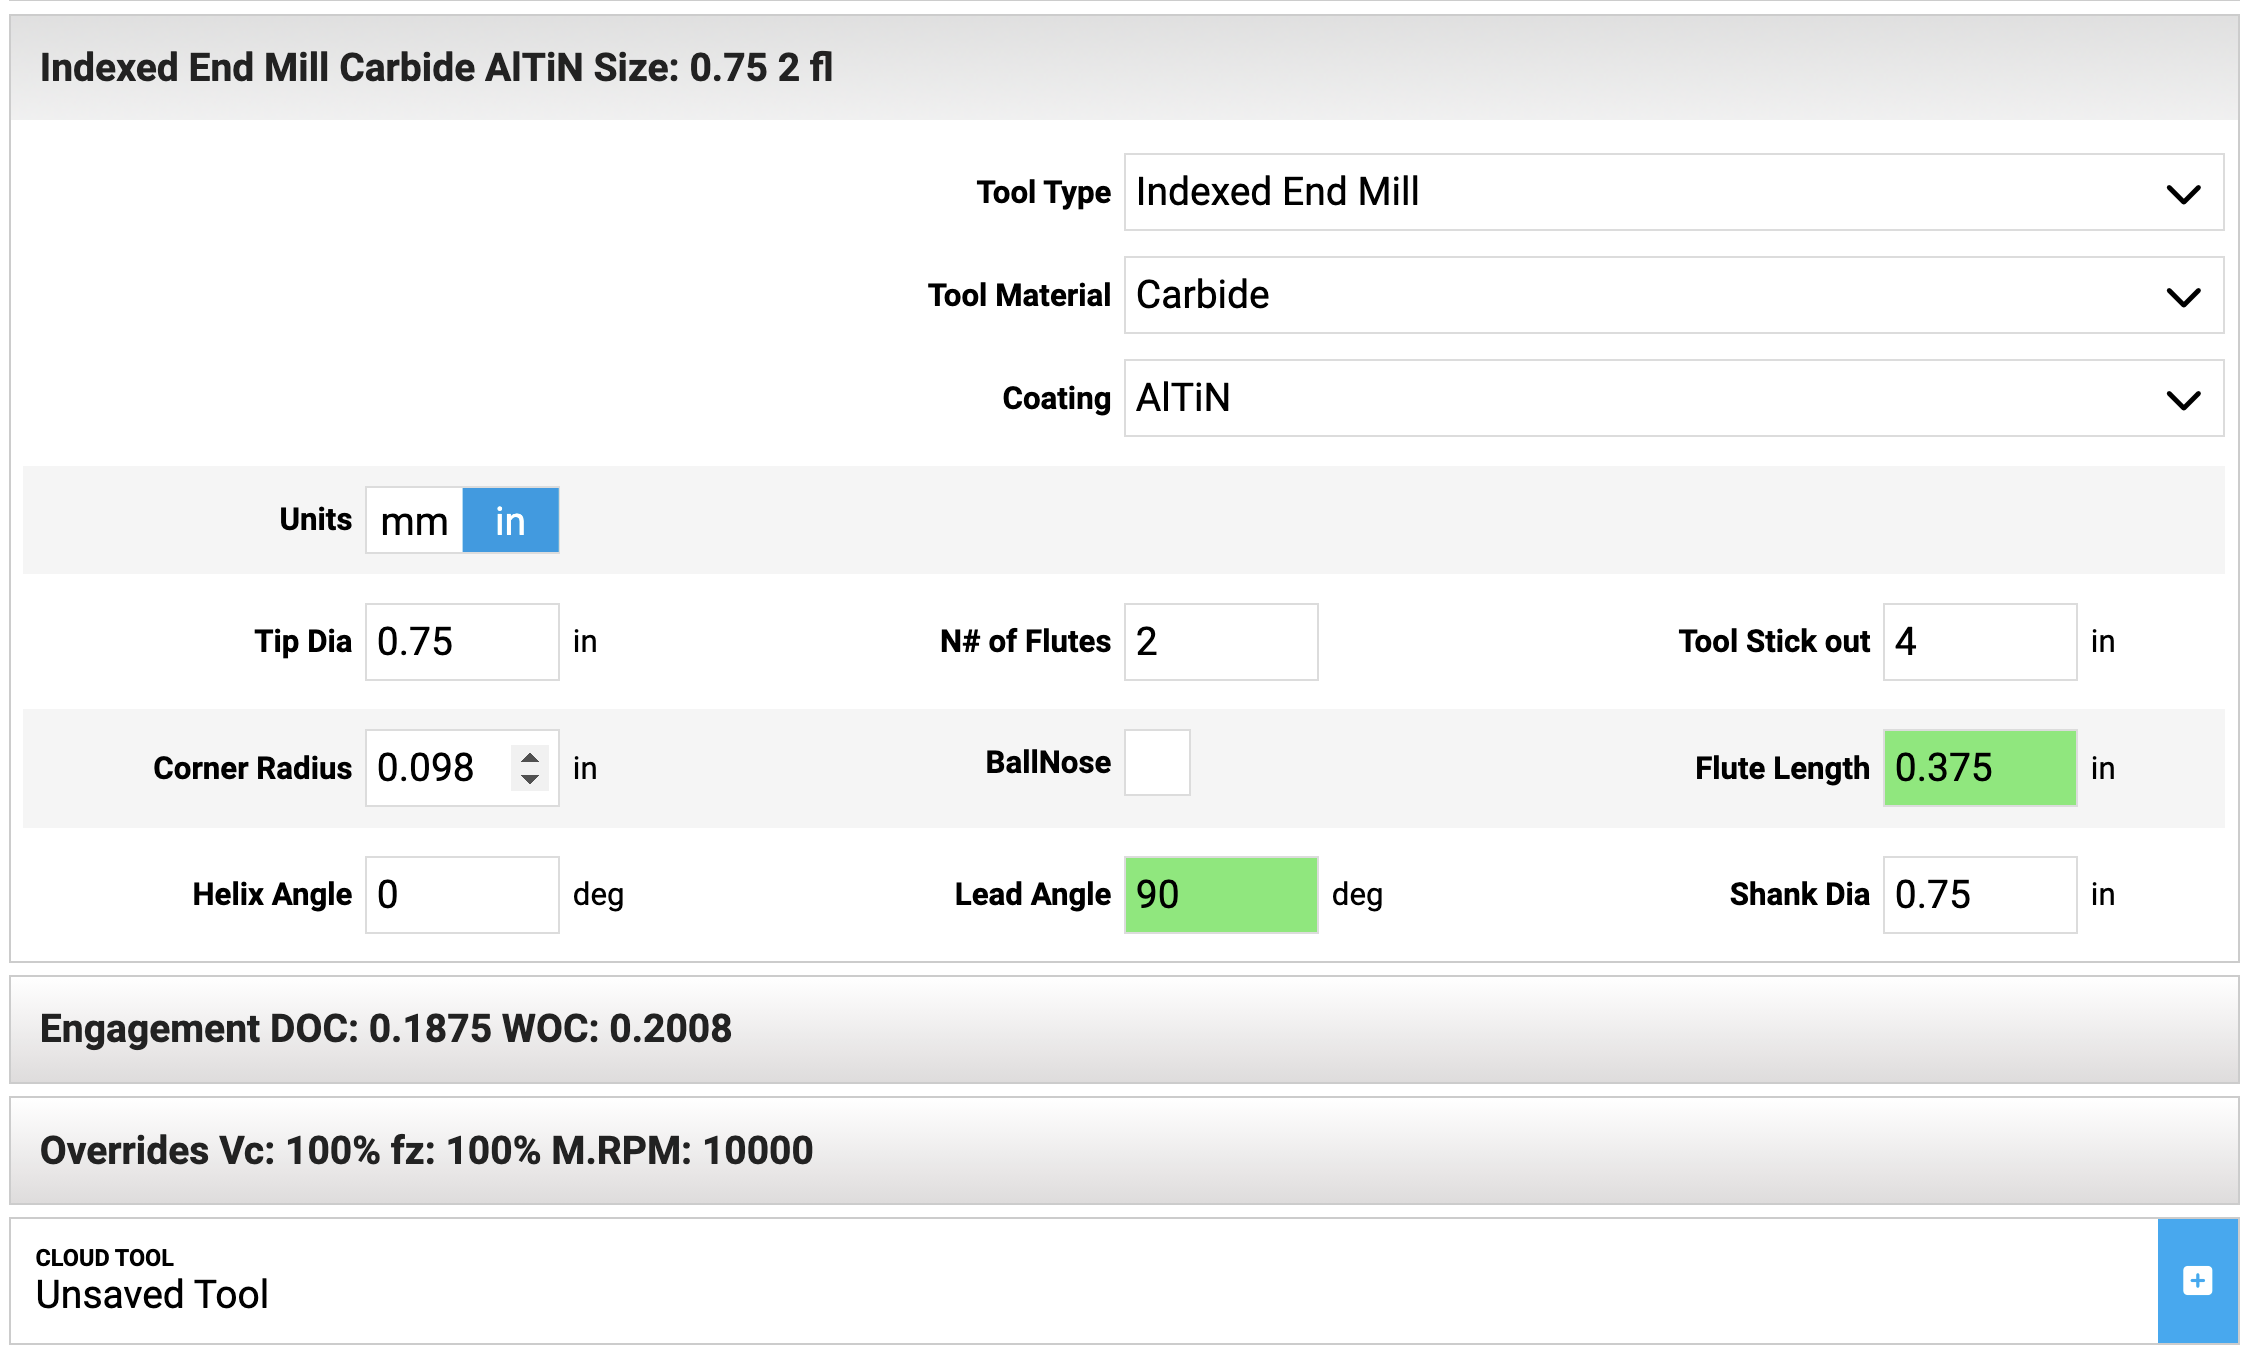Click the Tool Stick out field
2250x1356 pixels.
click(x=1979, y=642)
